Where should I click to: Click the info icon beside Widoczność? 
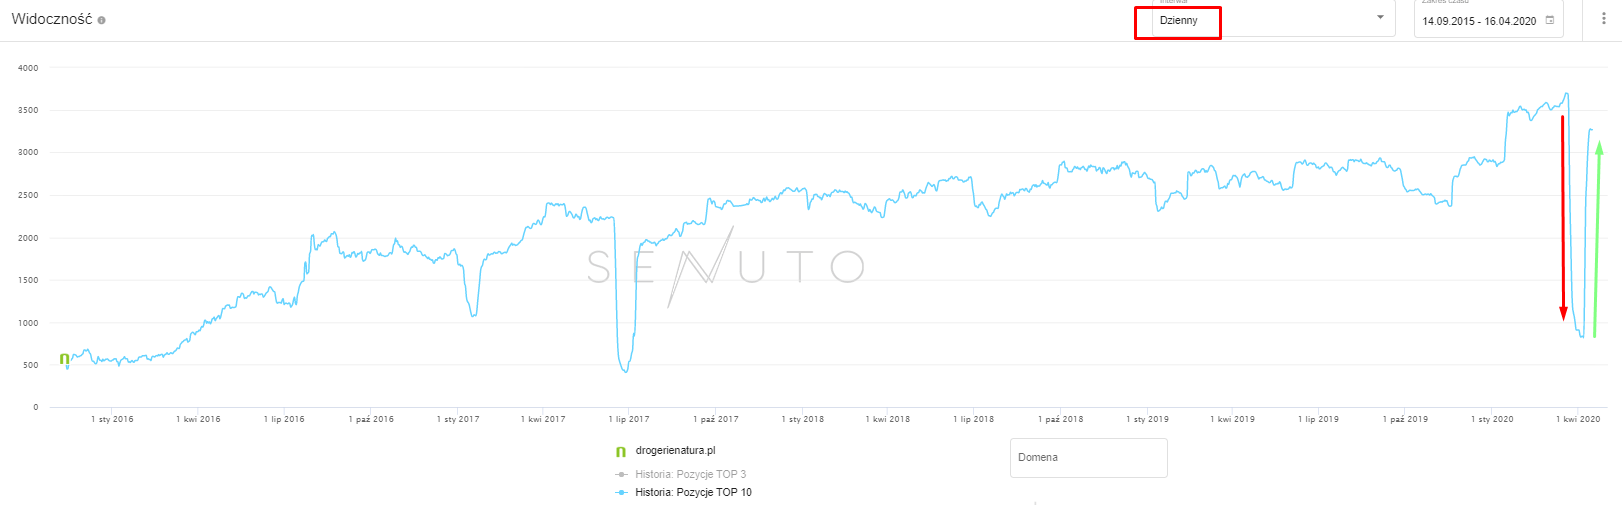pyautogui.click(x=102, y=20)
